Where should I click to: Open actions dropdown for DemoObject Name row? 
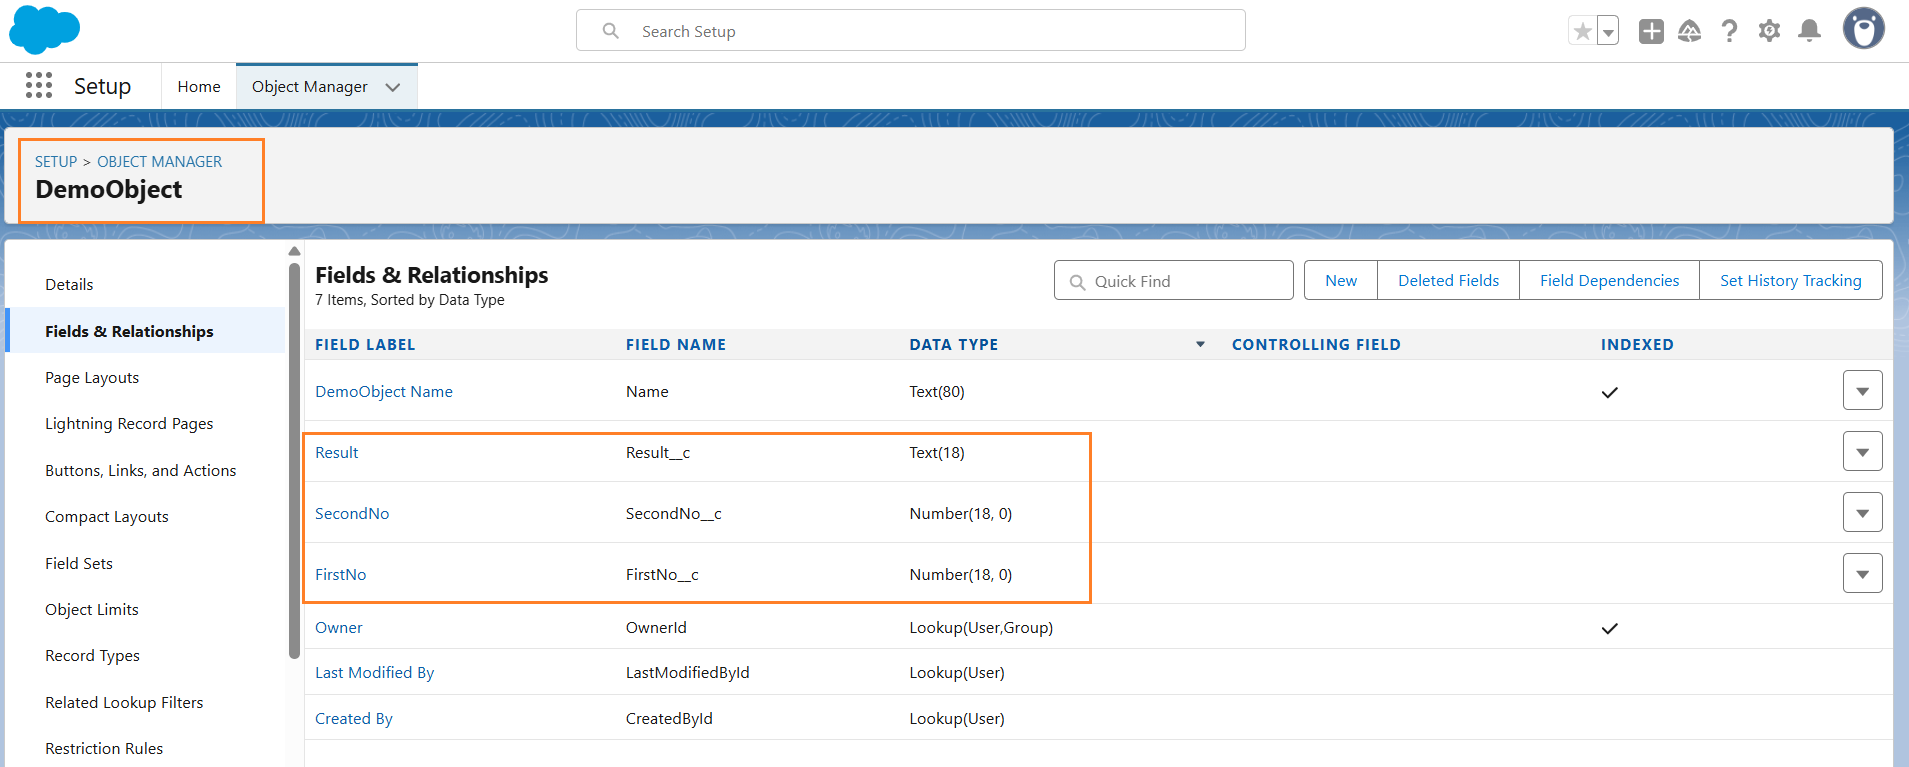tap(1863, 391)
